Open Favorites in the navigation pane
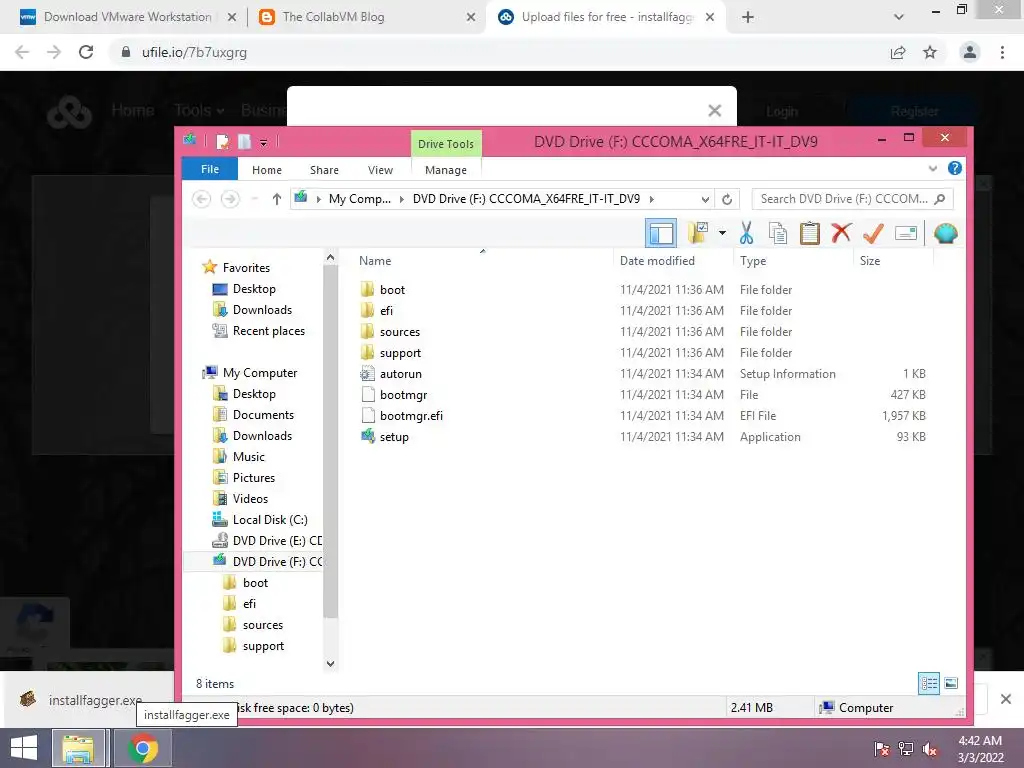The image size is (1024, 768). pos(246,267)
